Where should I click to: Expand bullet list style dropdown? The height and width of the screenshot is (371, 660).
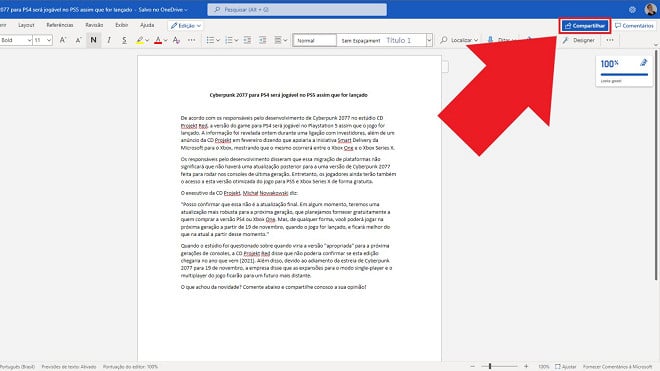(x=218, y=40)
